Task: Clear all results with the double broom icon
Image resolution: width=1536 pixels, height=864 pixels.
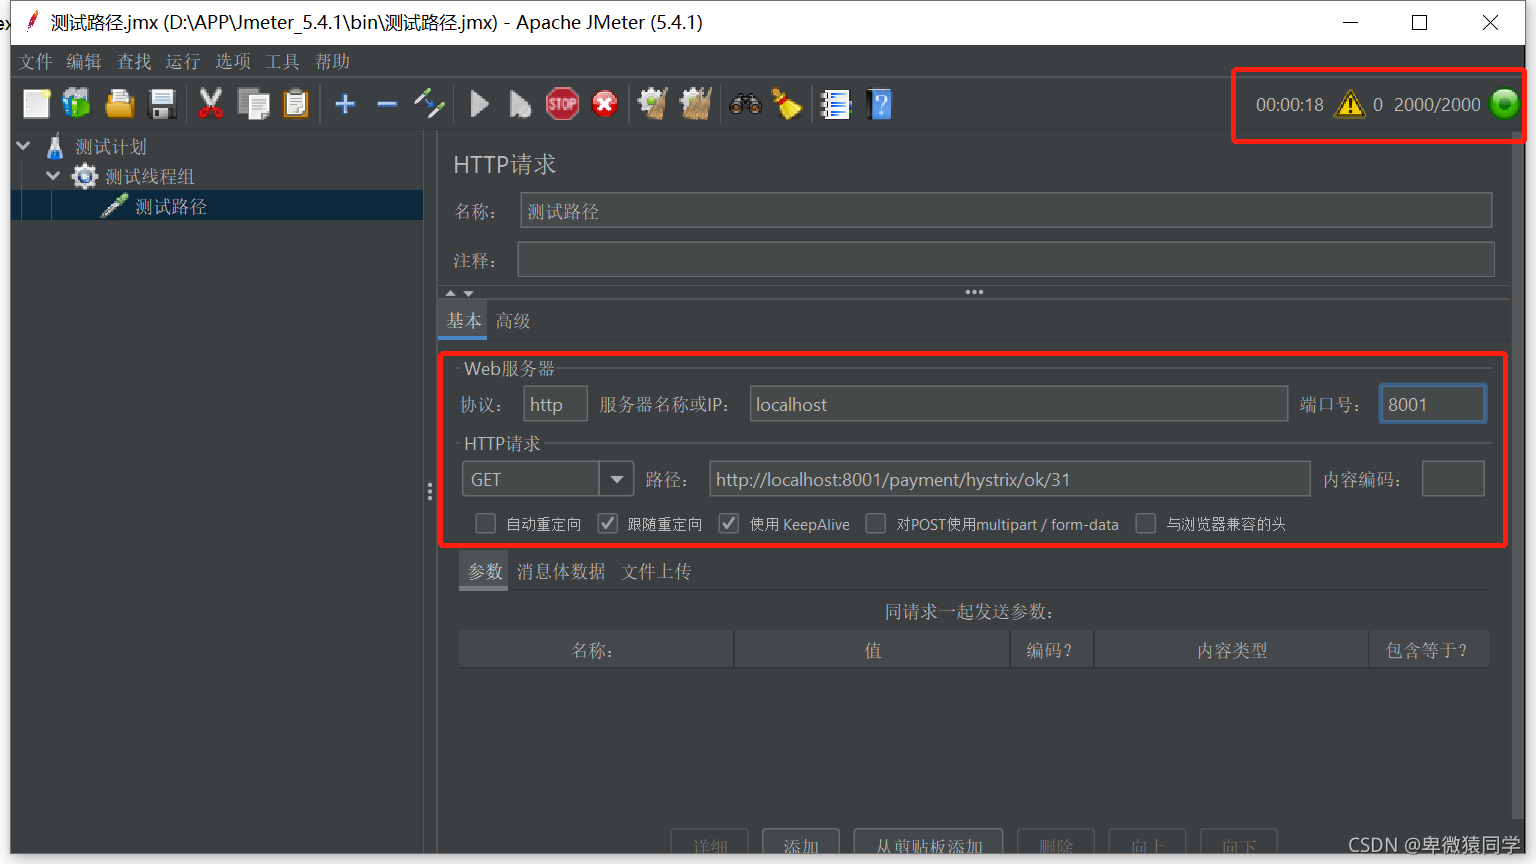Action: (x=696, y=104)
